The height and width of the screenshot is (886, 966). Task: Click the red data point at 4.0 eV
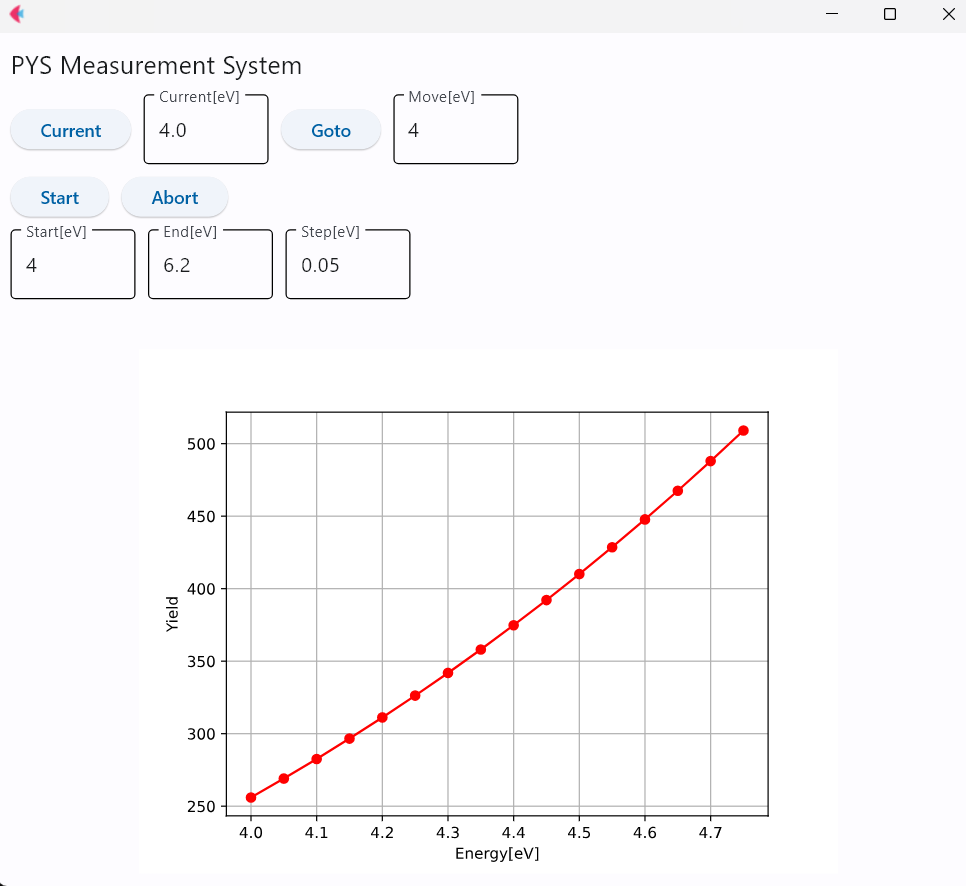[251, 797]
